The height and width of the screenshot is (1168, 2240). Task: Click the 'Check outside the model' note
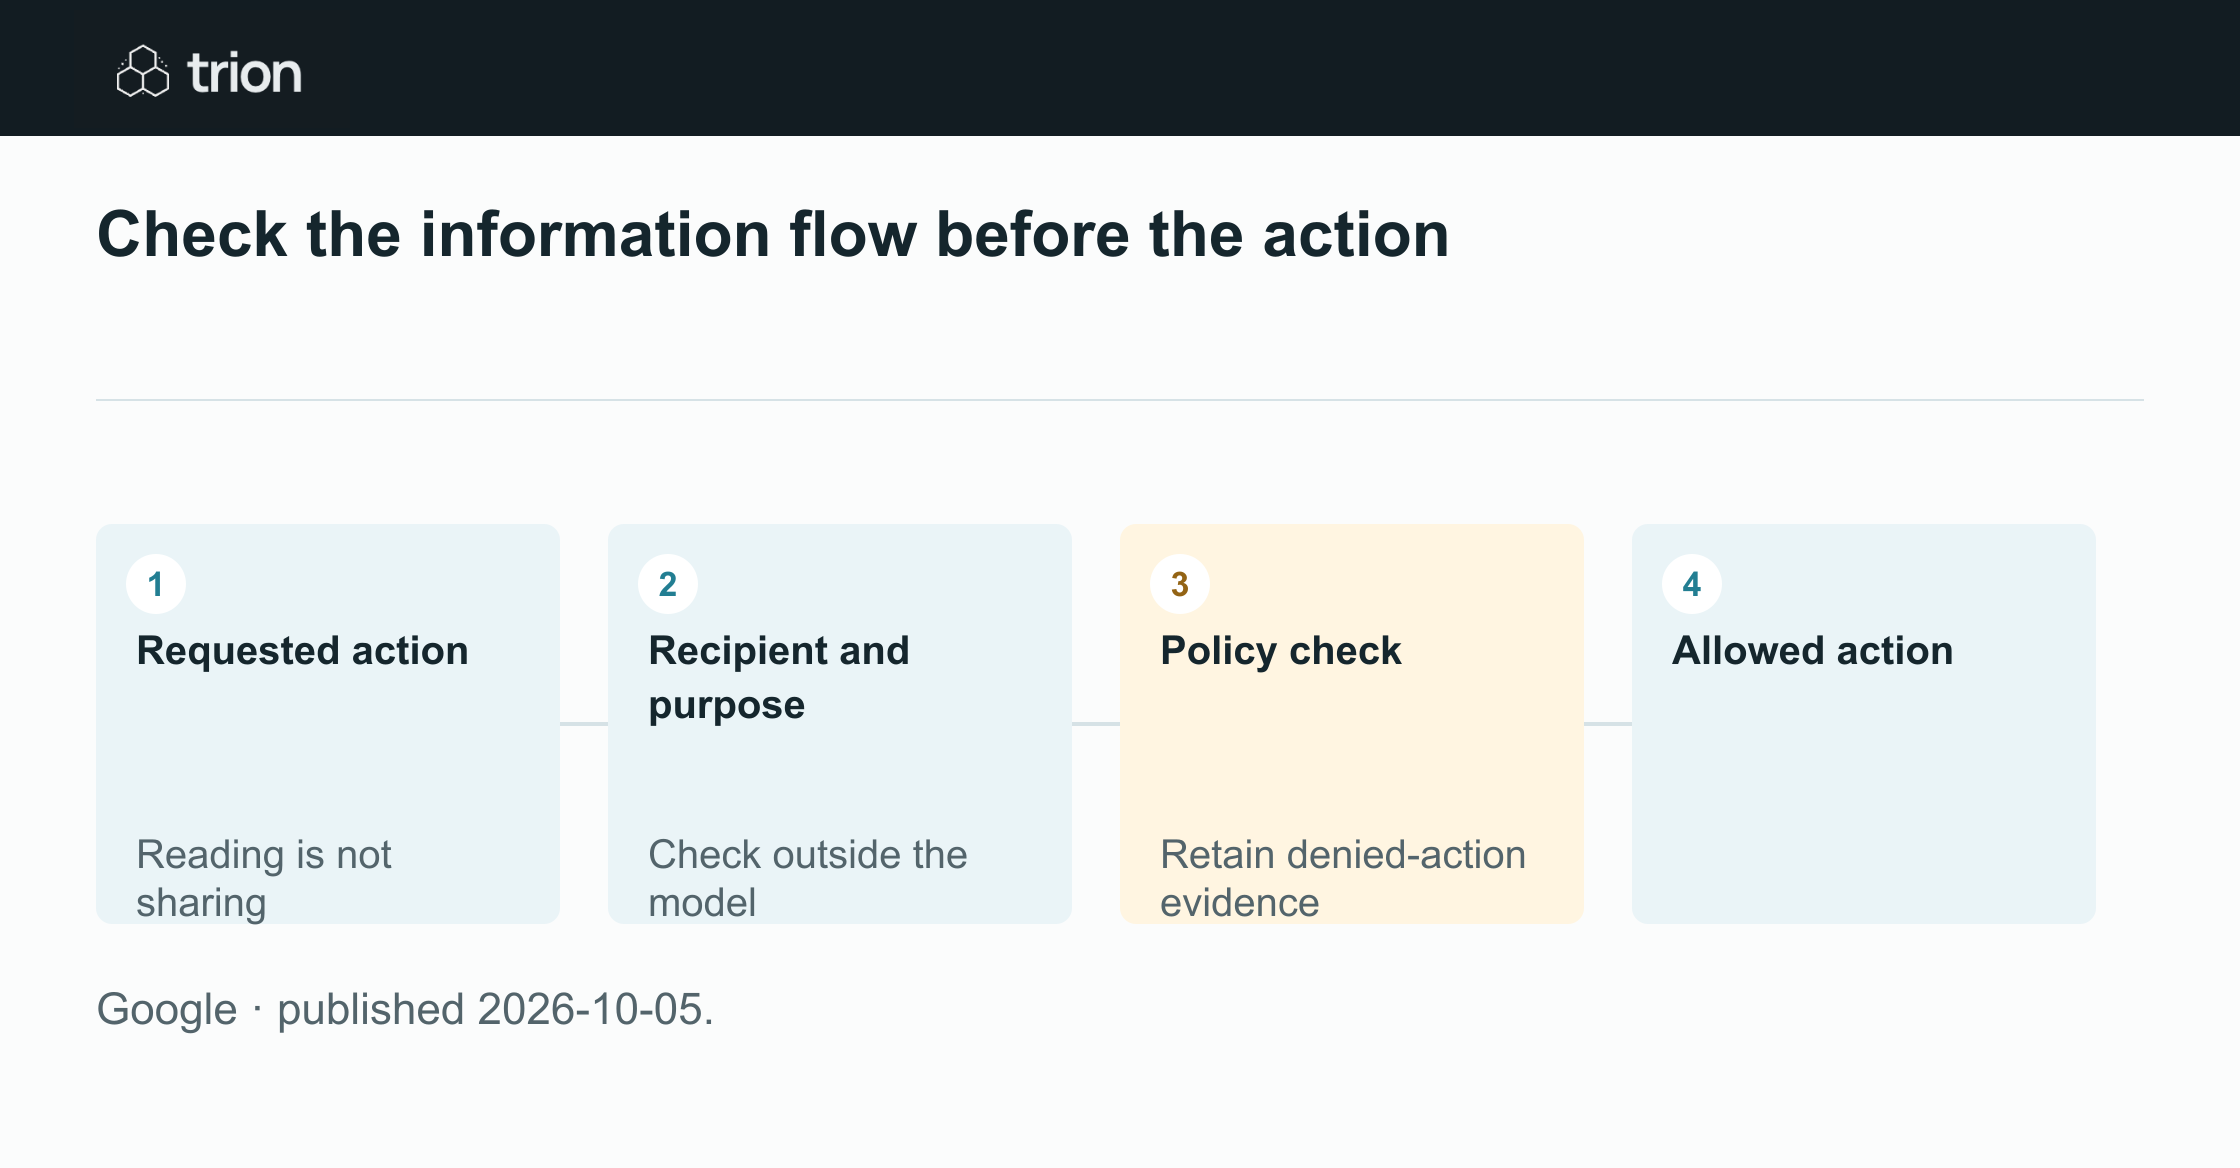[808, 878]
